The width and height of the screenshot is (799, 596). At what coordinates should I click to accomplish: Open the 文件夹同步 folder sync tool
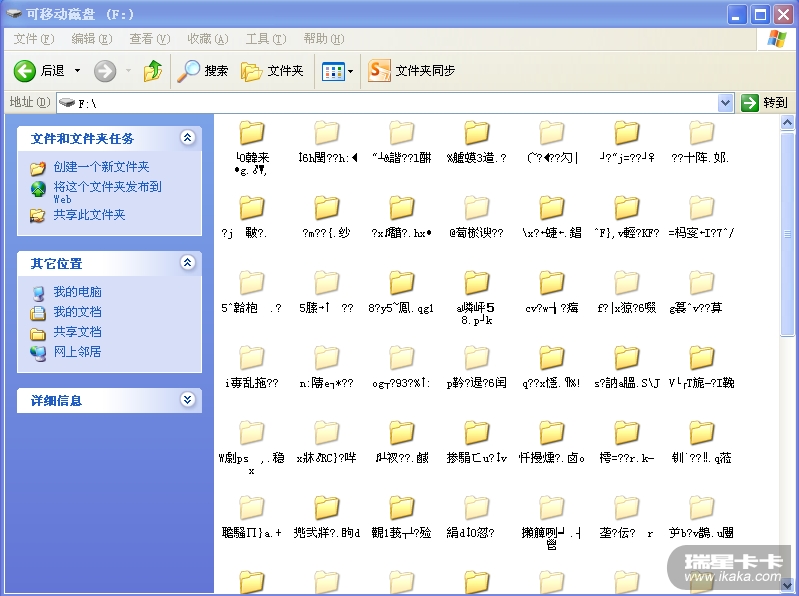(411, 71)
